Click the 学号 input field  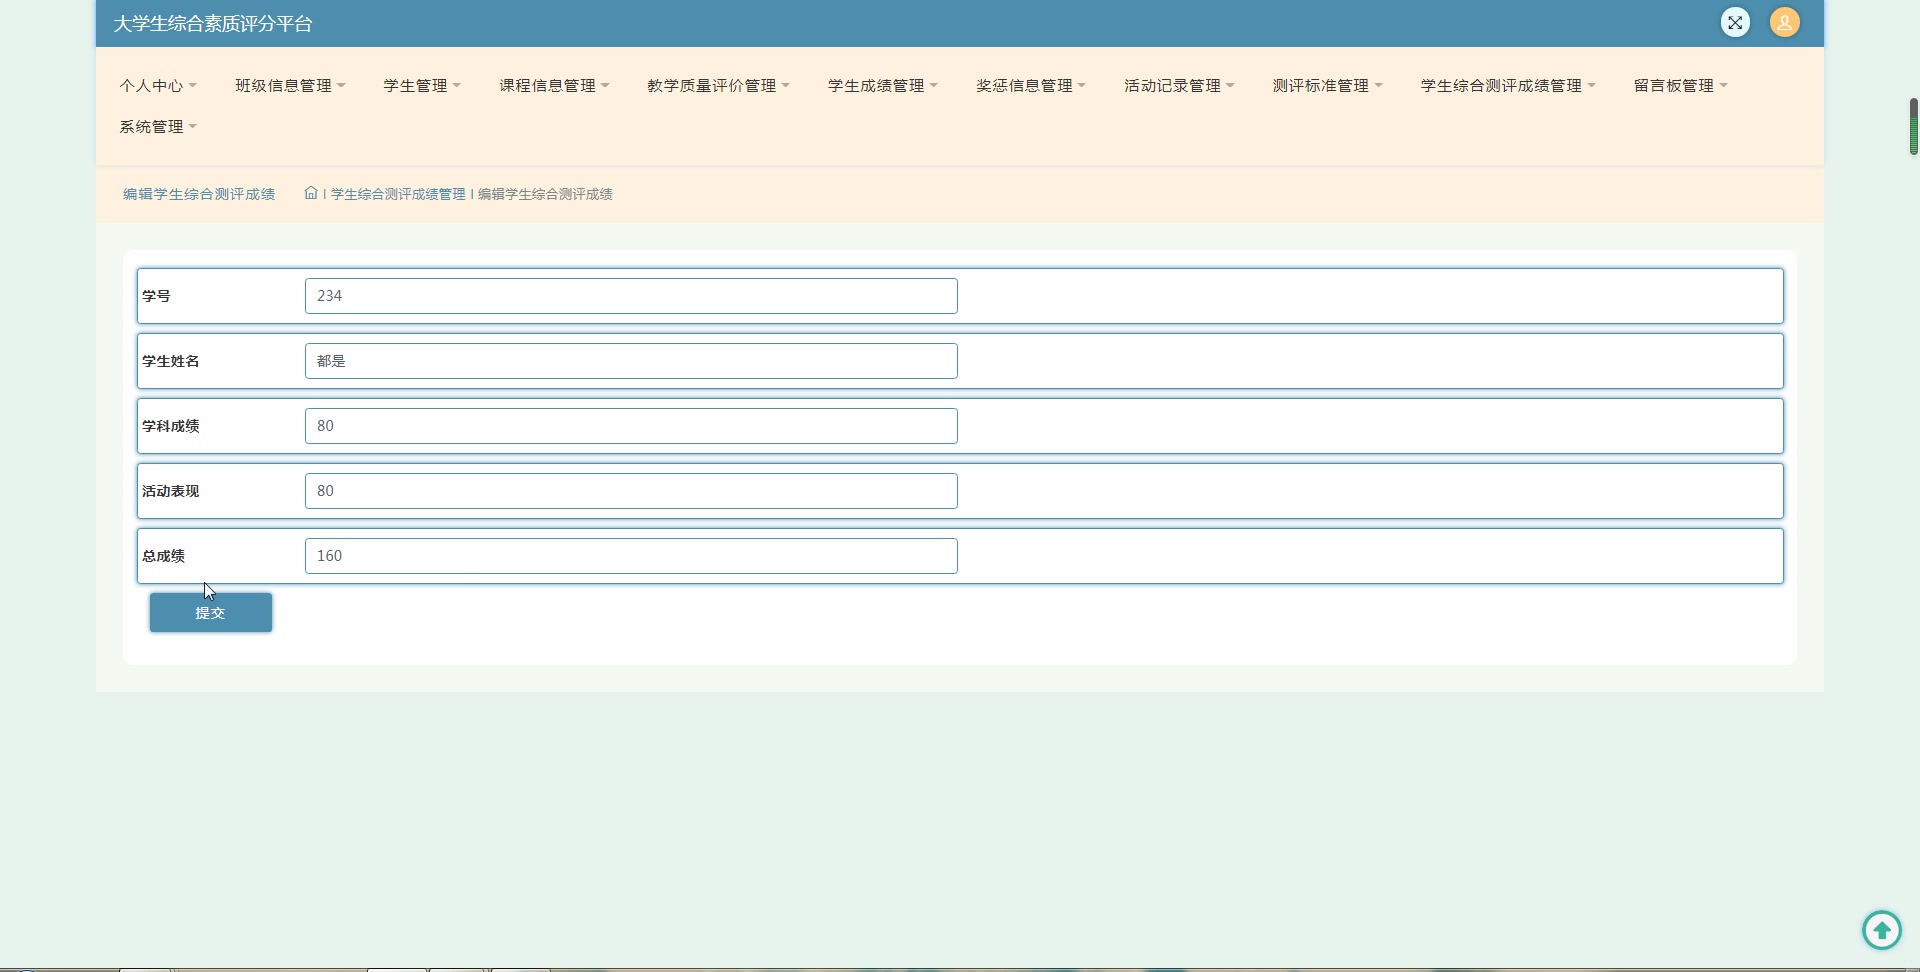[631, 296]
